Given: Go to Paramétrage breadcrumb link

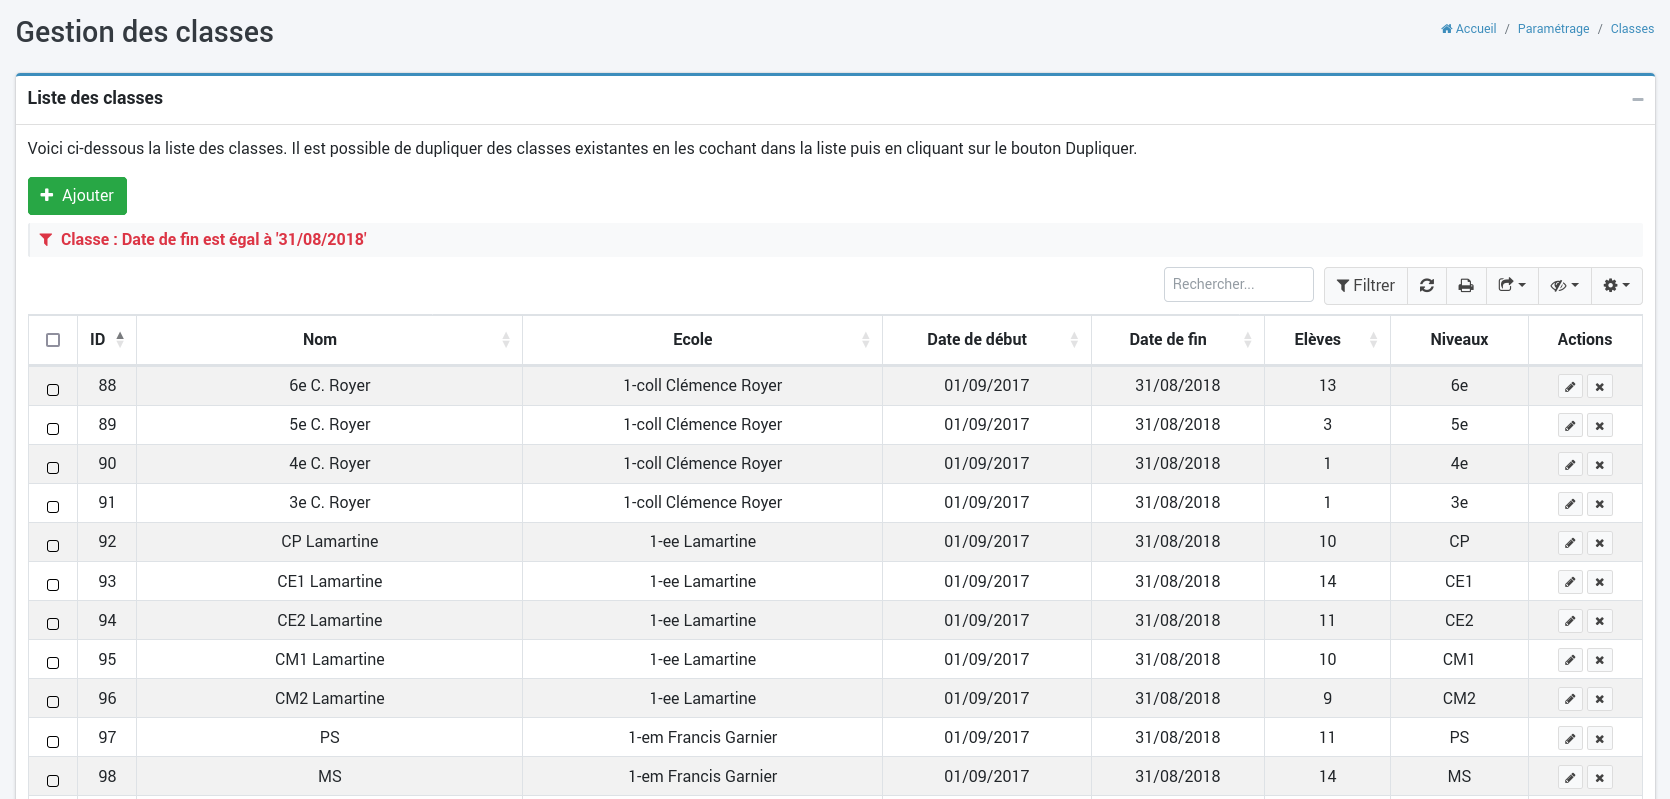Looking at the screenshot, I should click(x=1553, y=29).
